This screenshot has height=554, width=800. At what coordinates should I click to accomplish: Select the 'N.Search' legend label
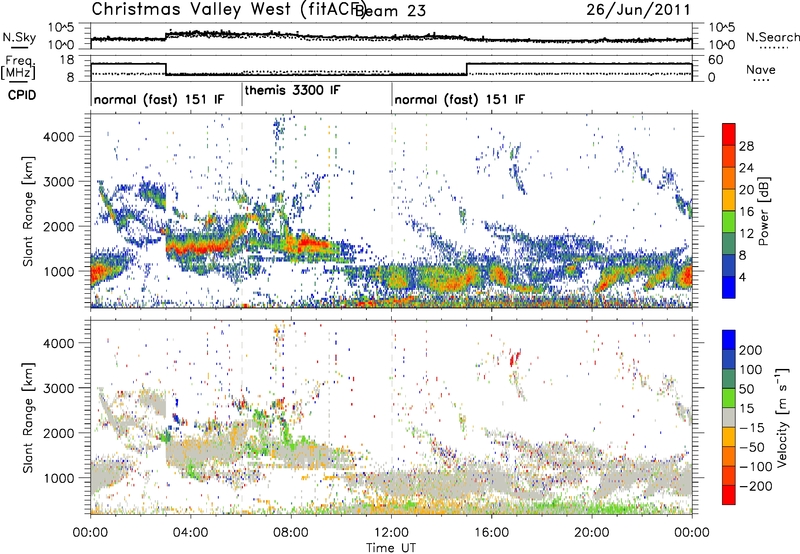(x=772, y=37)
